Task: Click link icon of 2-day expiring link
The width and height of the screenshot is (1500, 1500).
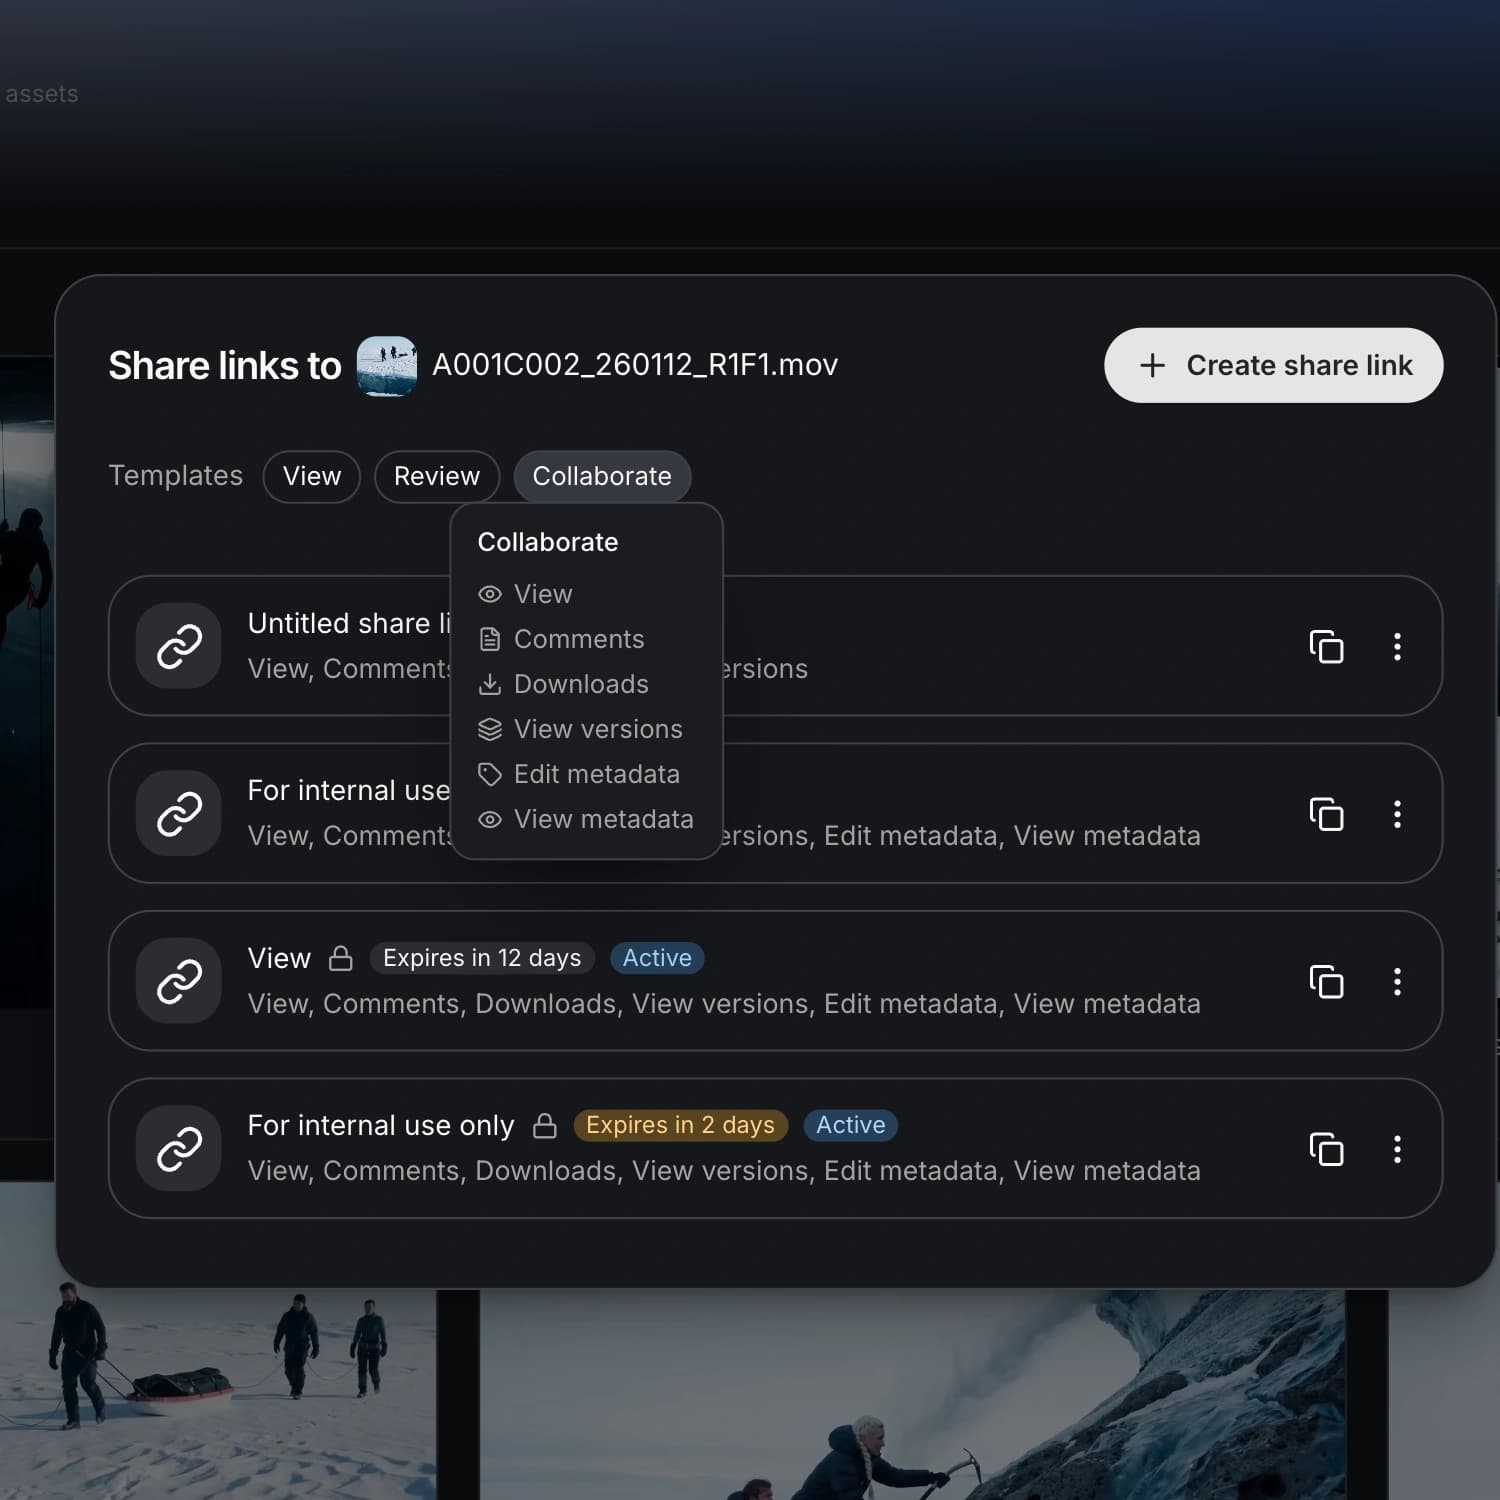Action: [x=179, y=1149]
